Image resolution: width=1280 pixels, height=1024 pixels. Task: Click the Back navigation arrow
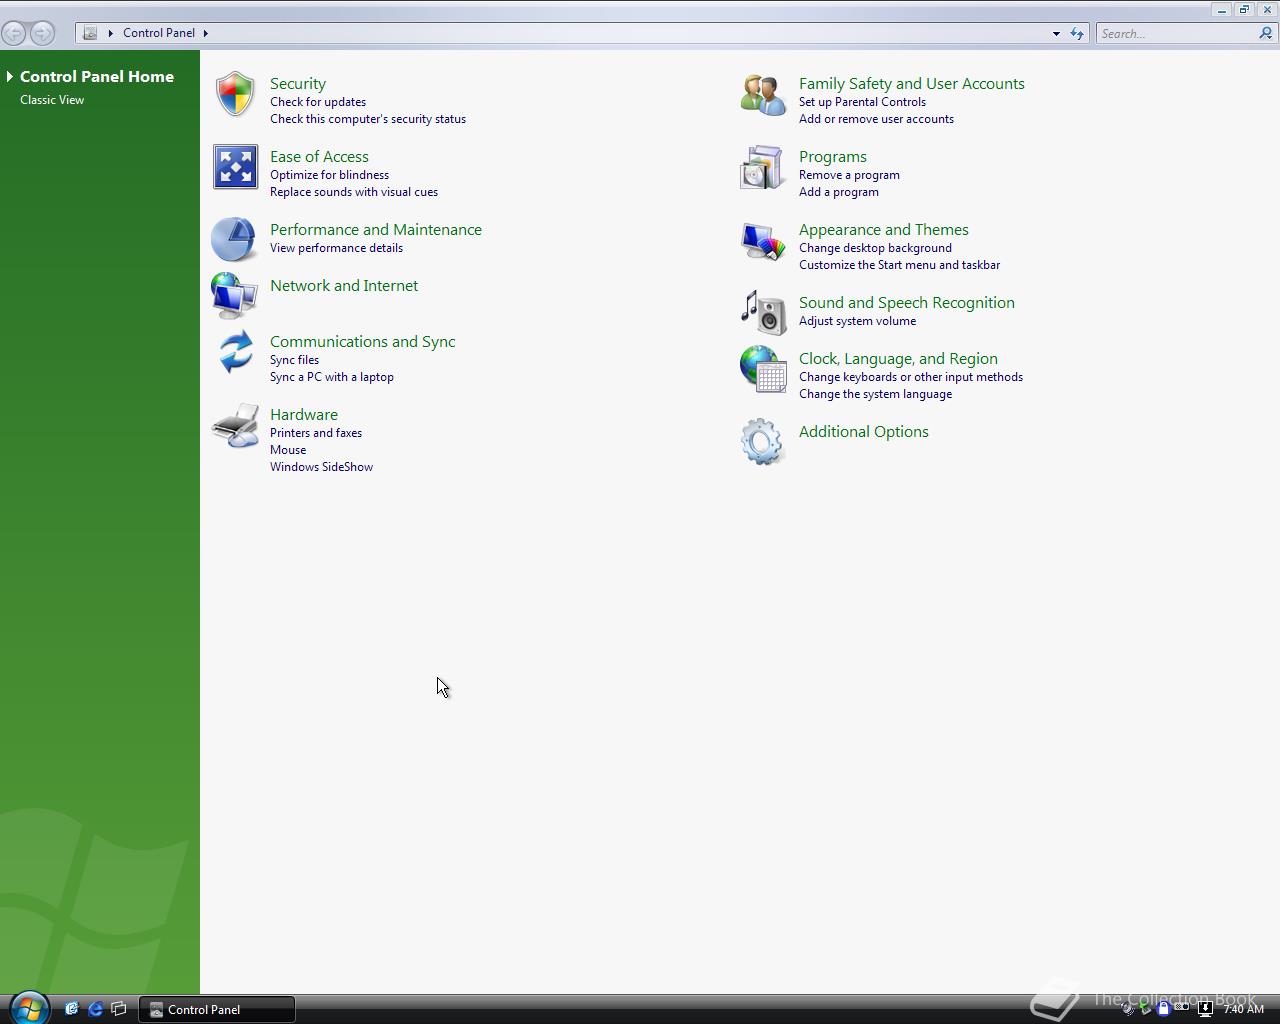tap(14, 33)
